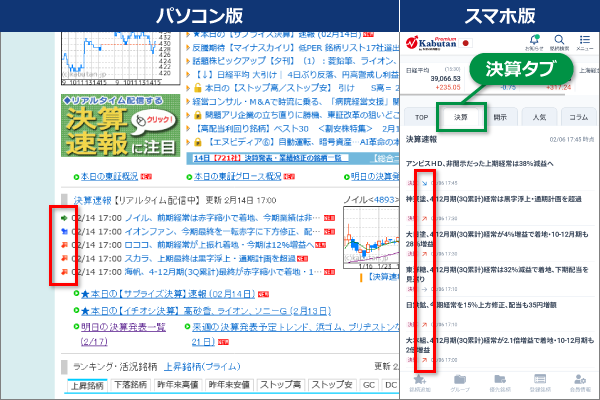Open the ロココ、前期経常が上振れ着地 headline

(220, 245)
